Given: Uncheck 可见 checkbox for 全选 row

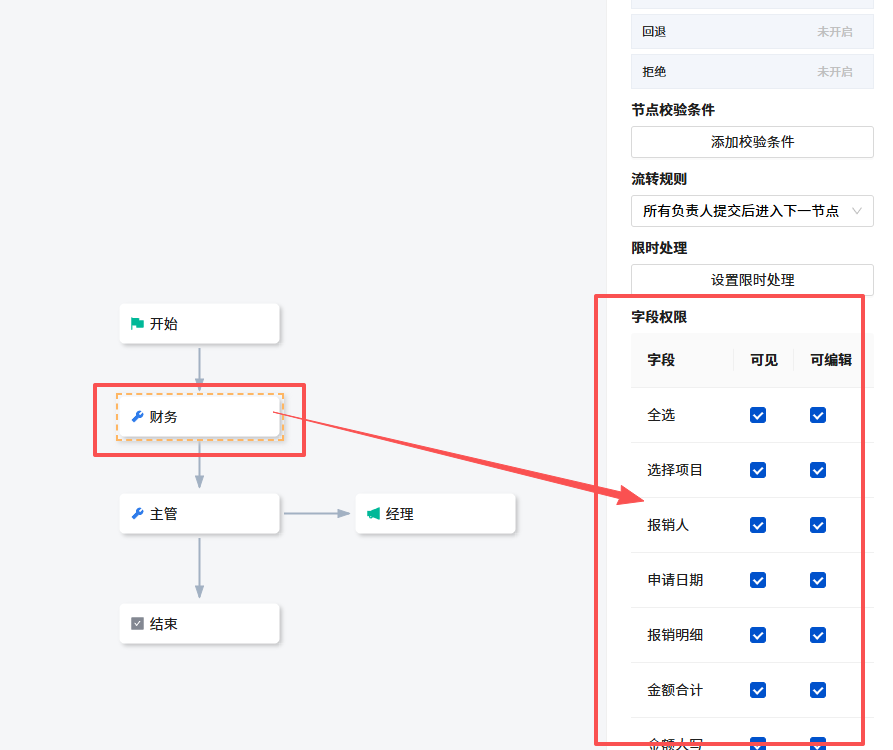Looking at the screenshot, I should point(758,415).
